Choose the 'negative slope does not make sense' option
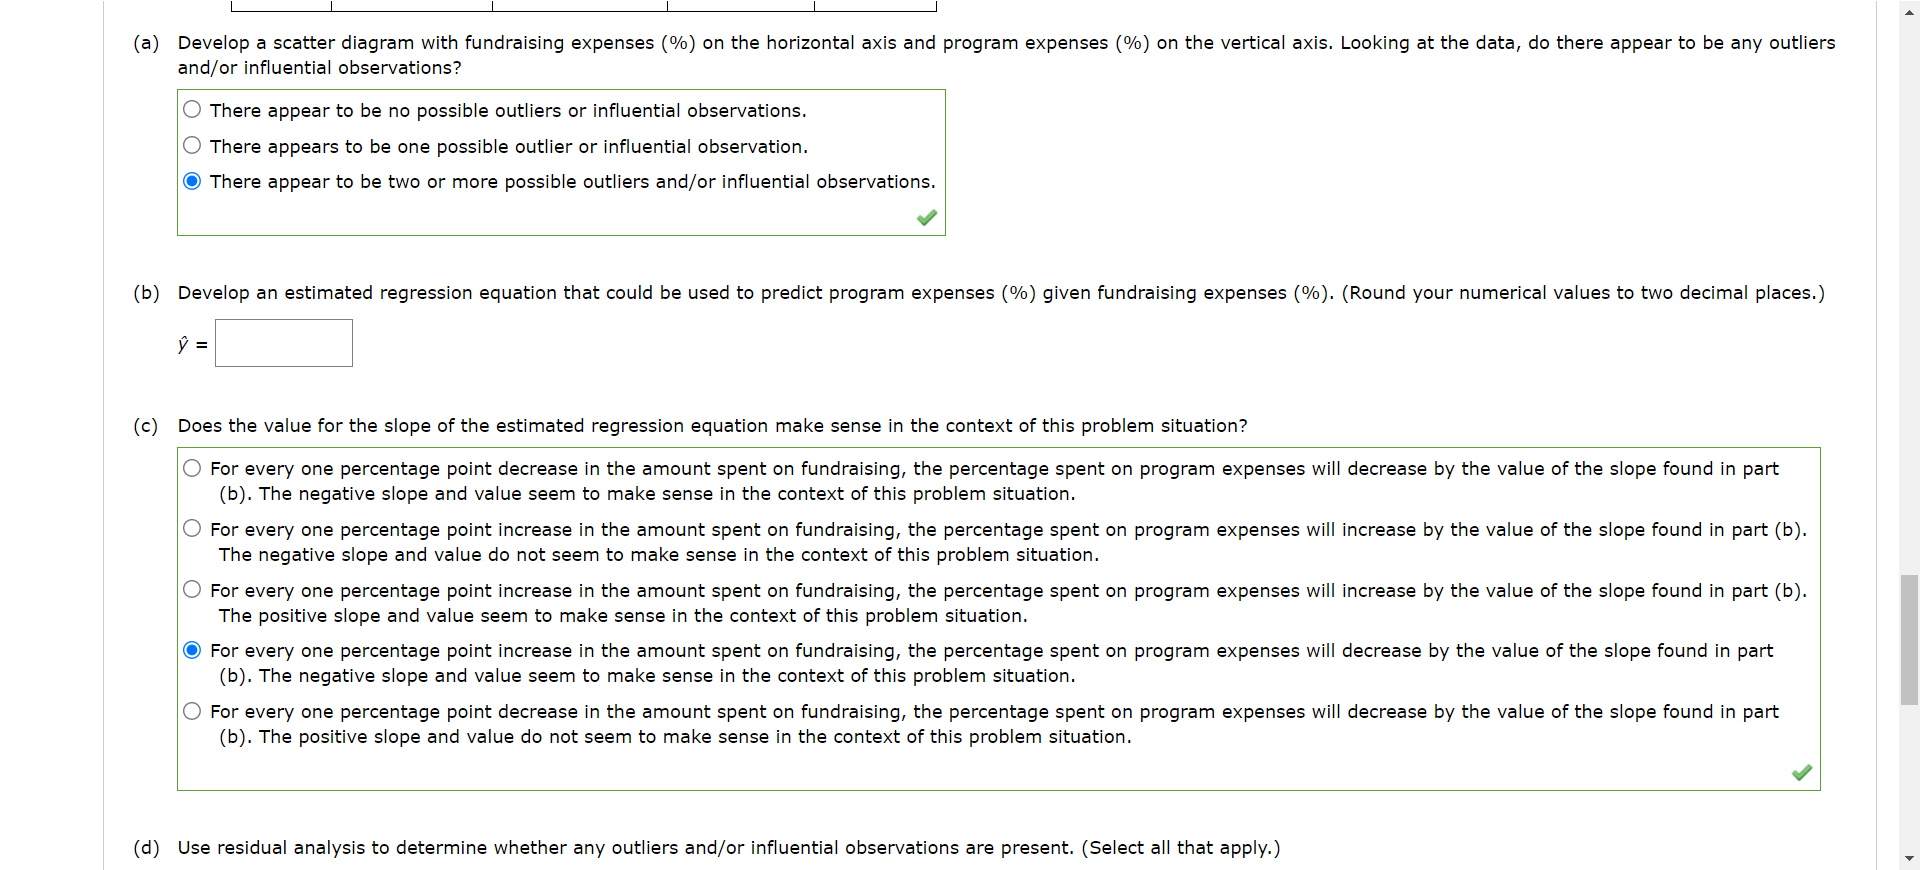The image size is (1920, 870). [191, 528]
